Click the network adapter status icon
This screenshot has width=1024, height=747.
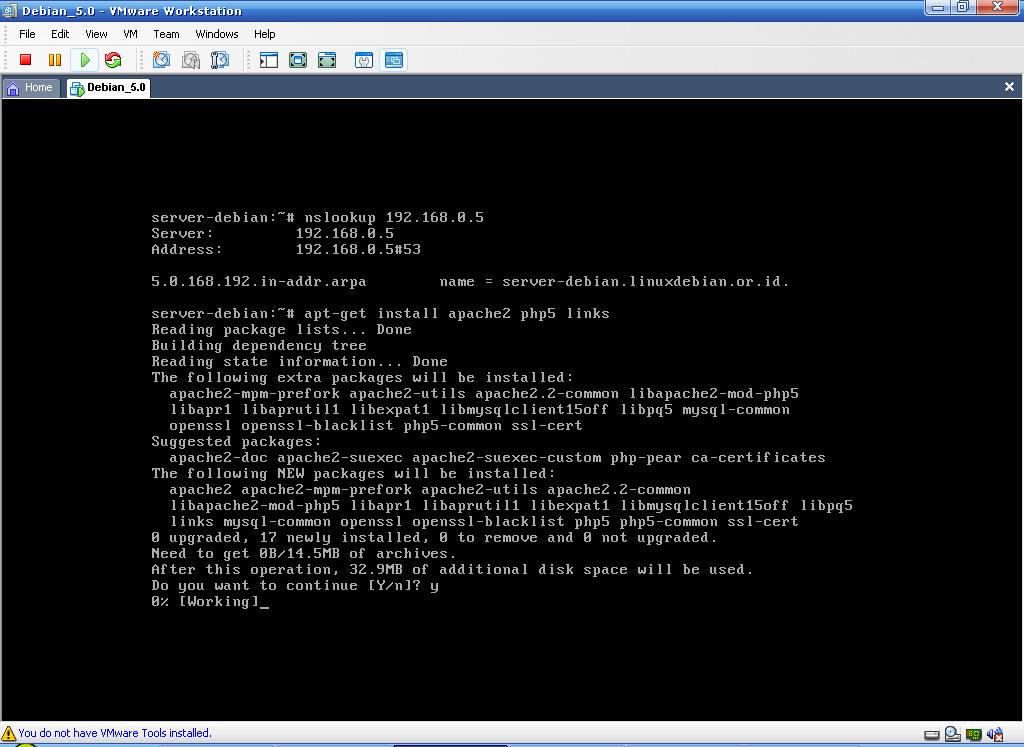pyautogui.click(x=974, y=735)
